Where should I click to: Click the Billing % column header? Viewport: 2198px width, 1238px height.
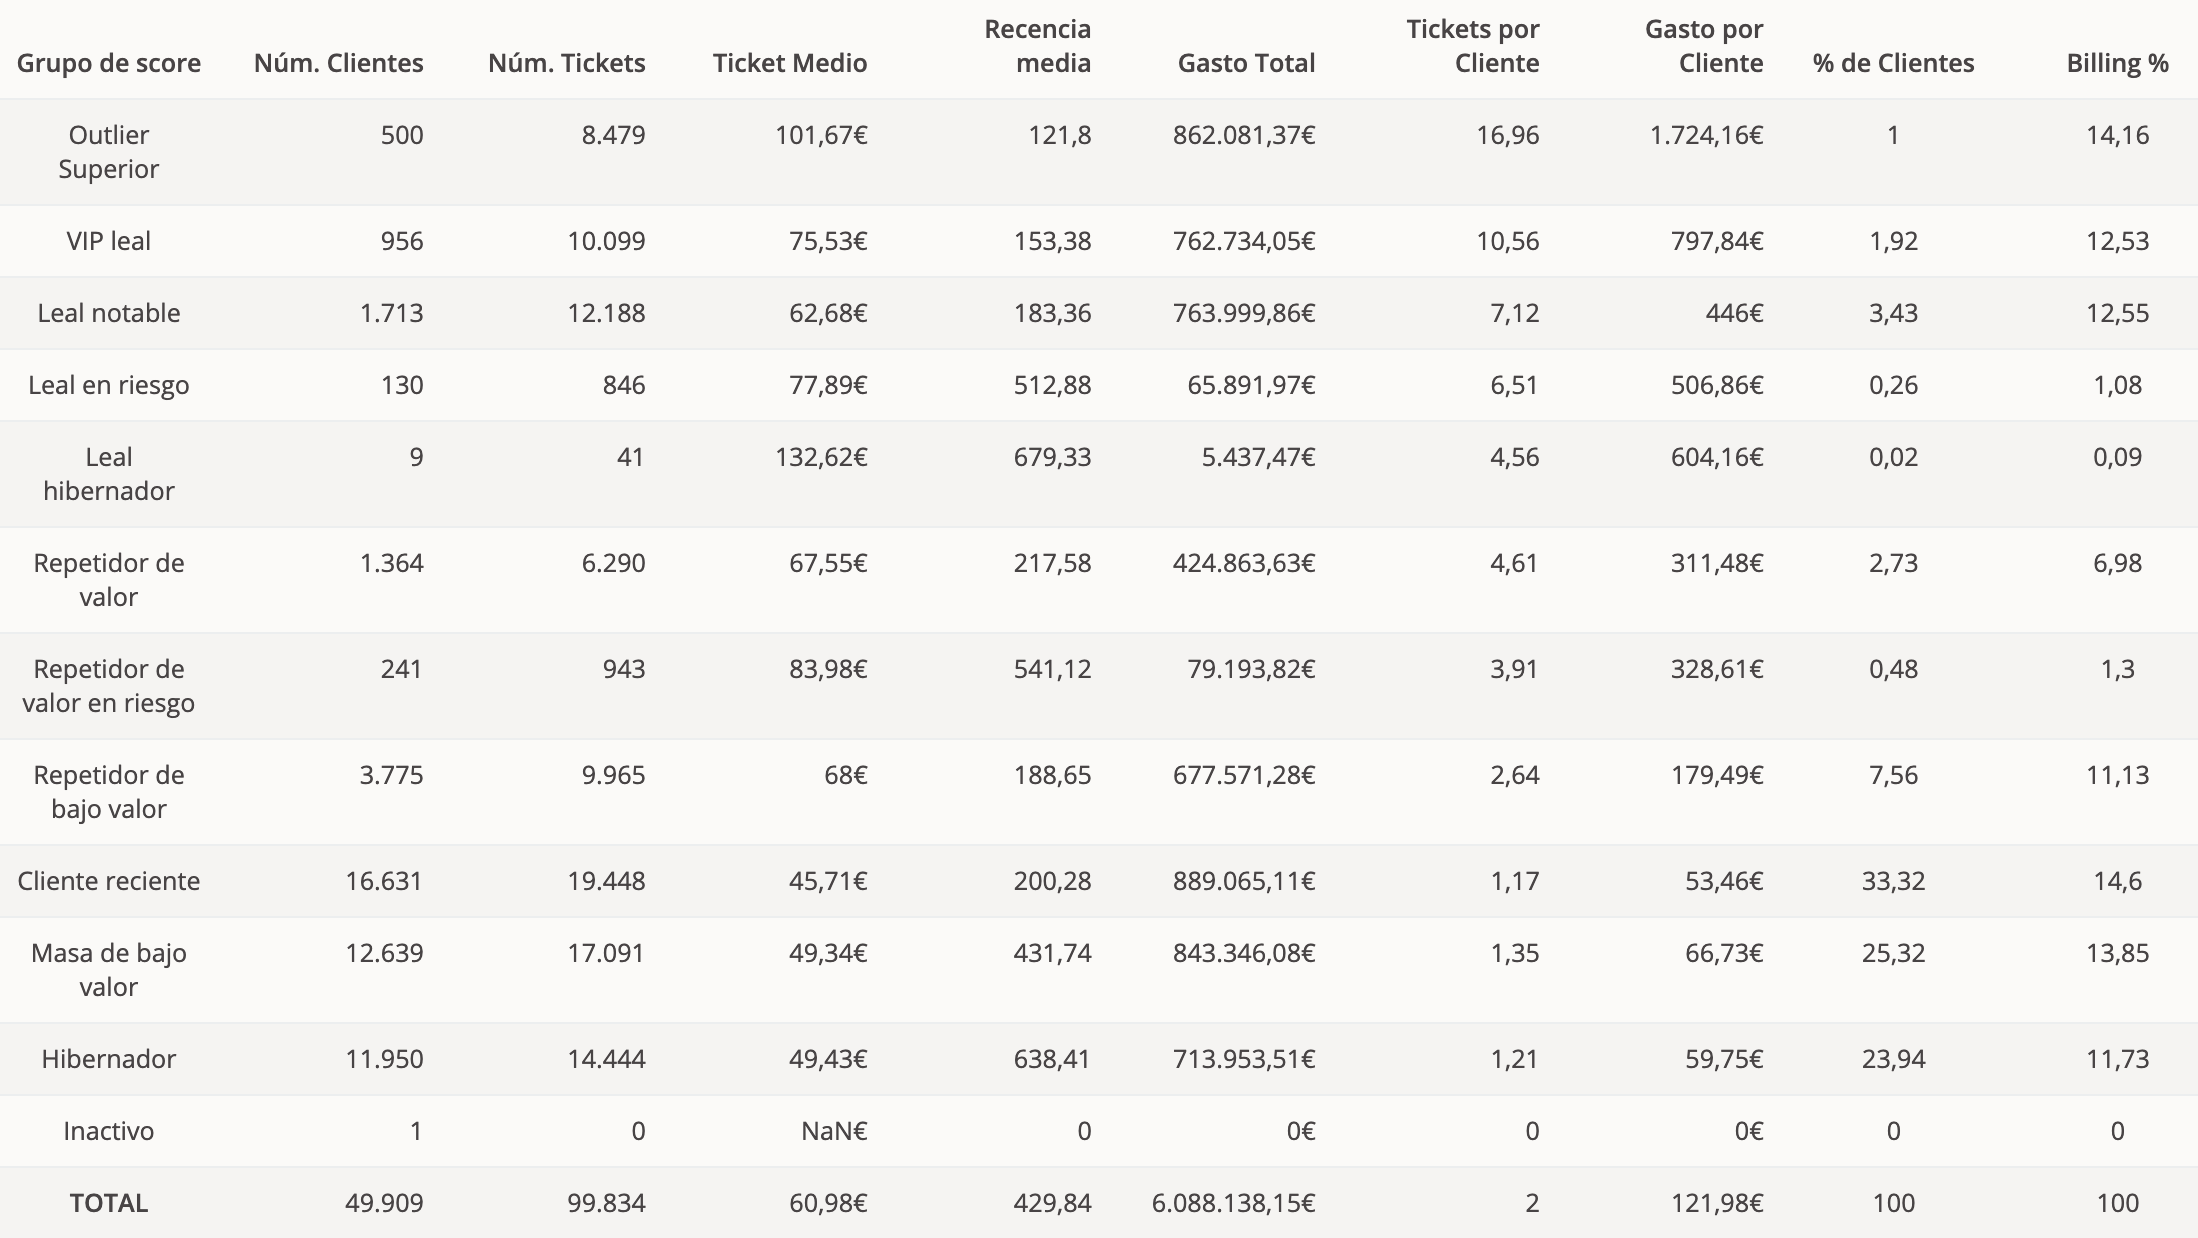(2117, 63)
